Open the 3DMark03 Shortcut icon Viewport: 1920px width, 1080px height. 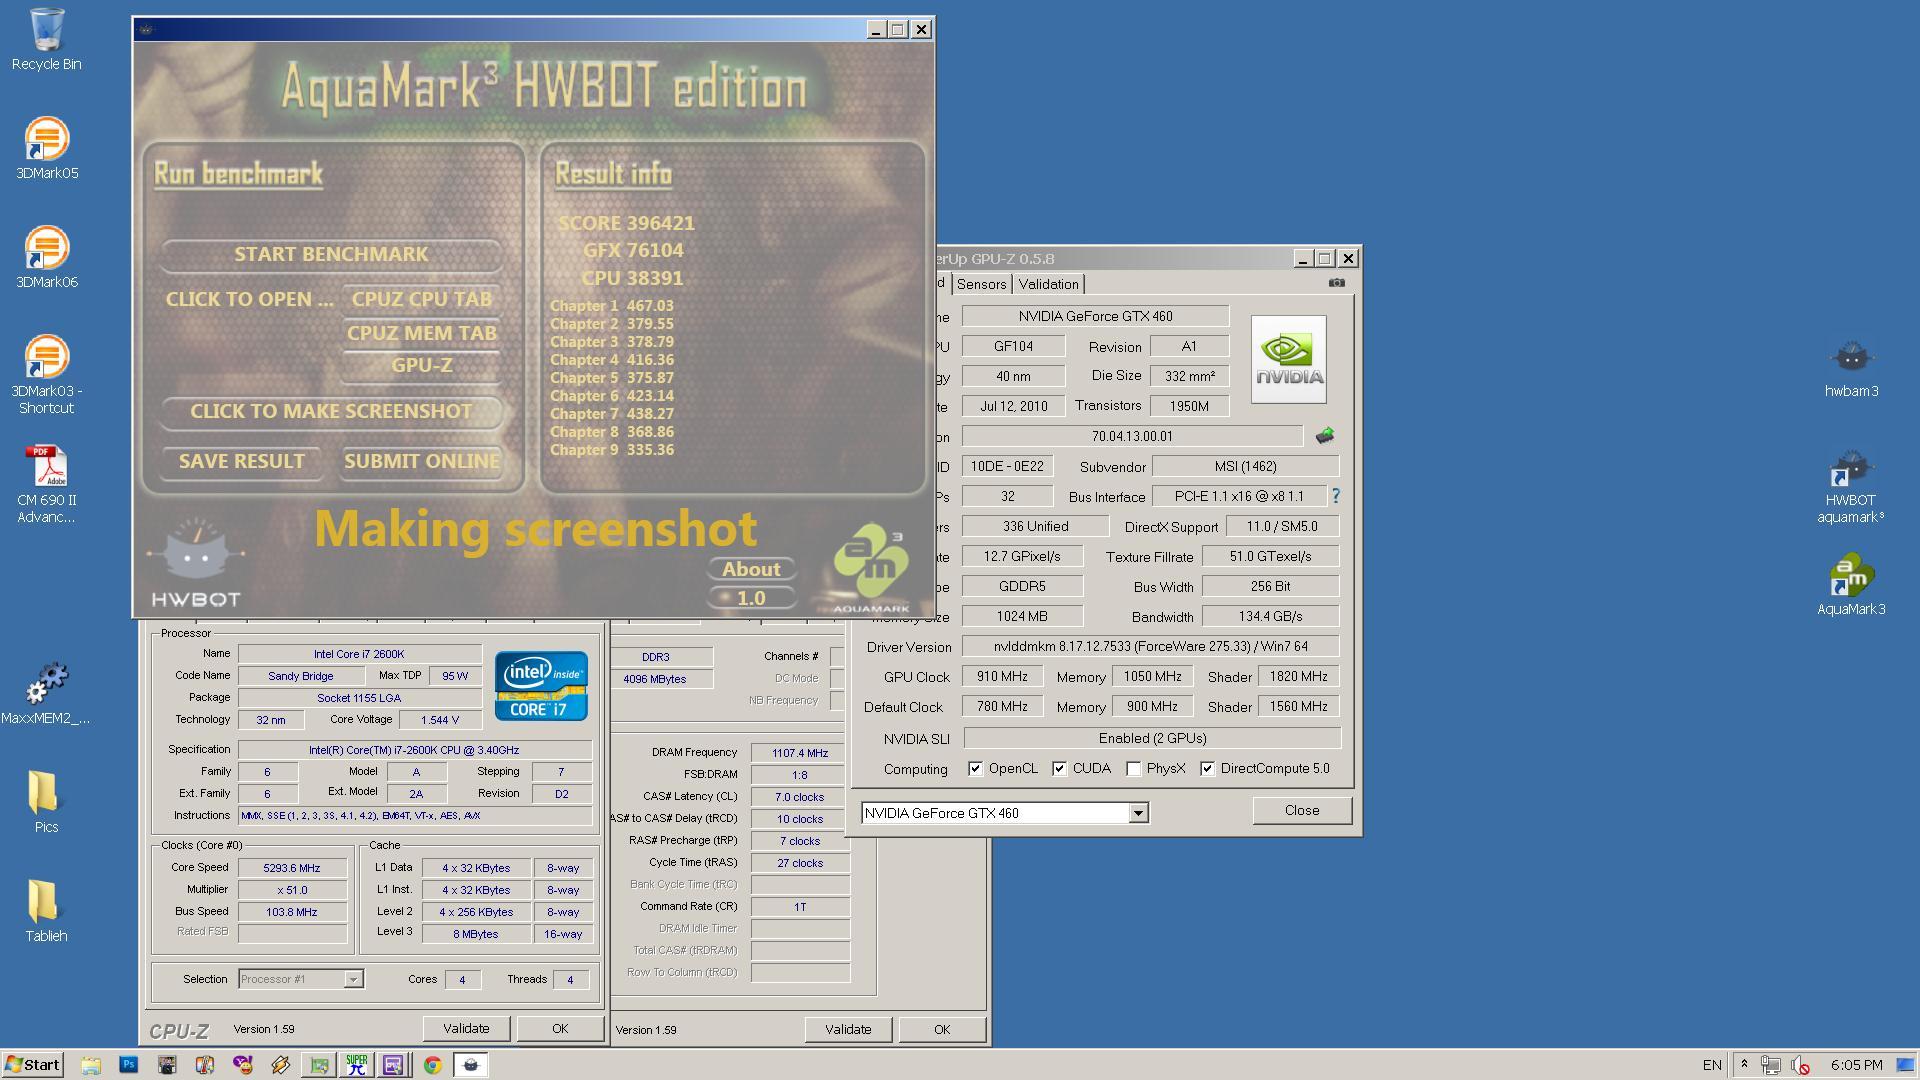[x=46, y=374]
